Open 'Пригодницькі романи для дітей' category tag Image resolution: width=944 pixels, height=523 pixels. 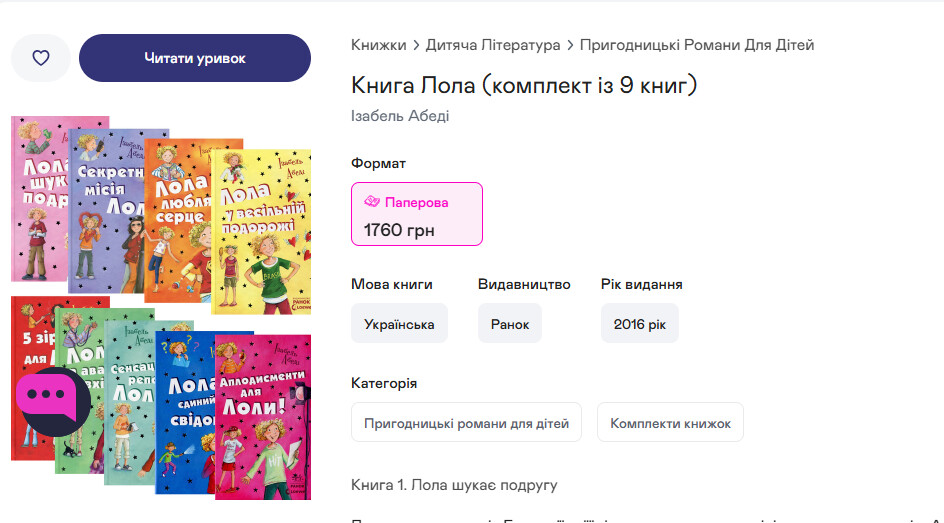(466, 423)
